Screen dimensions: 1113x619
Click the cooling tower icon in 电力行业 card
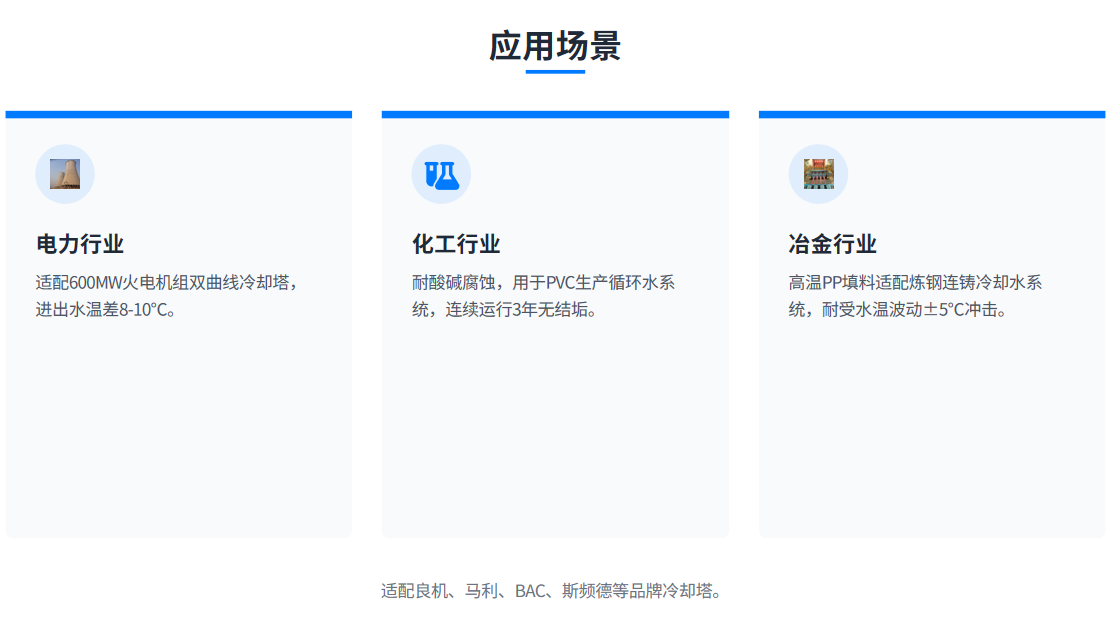(65, 174)
